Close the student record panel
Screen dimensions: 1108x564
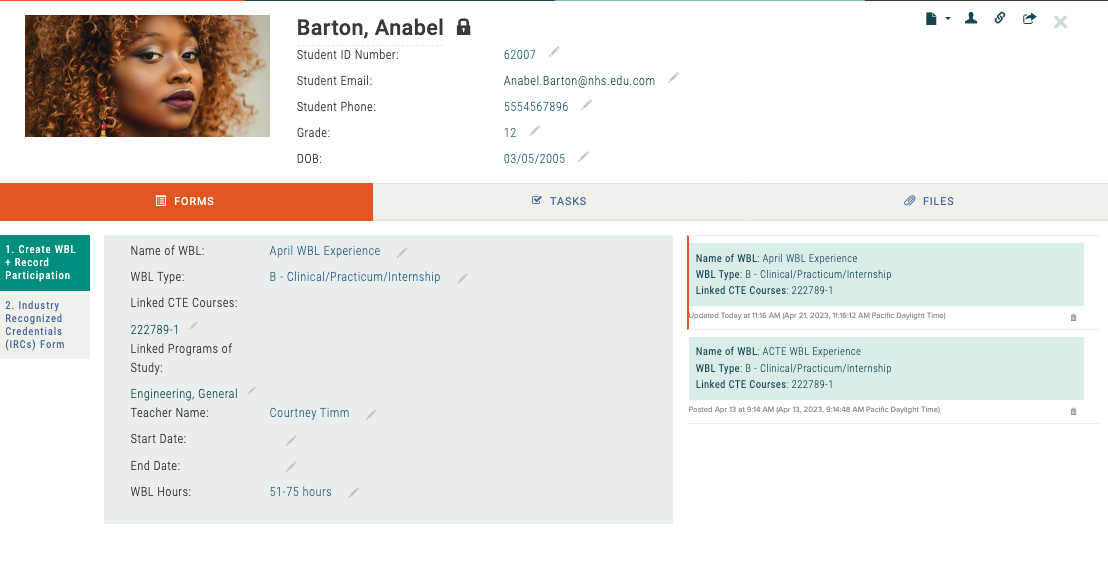coord(1060,22)
